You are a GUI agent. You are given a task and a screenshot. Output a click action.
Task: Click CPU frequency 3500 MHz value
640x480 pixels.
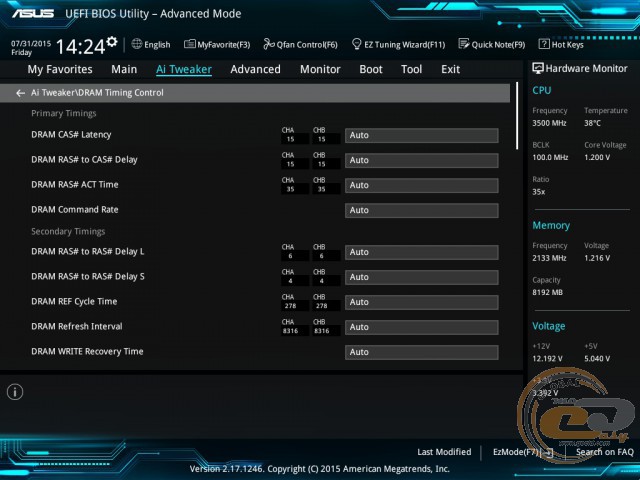(x=549, y=123)
